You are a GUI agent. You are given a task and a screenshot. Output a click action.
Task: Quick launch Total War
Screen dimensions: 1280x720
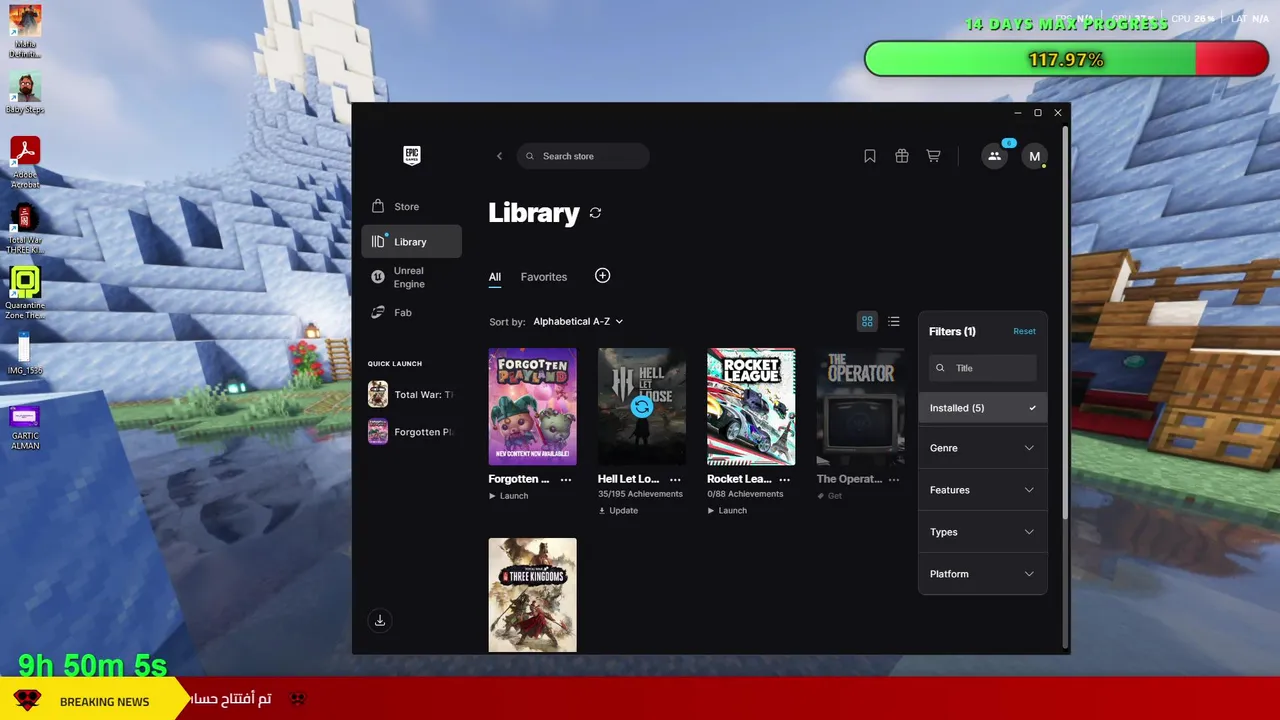[411, 394]
